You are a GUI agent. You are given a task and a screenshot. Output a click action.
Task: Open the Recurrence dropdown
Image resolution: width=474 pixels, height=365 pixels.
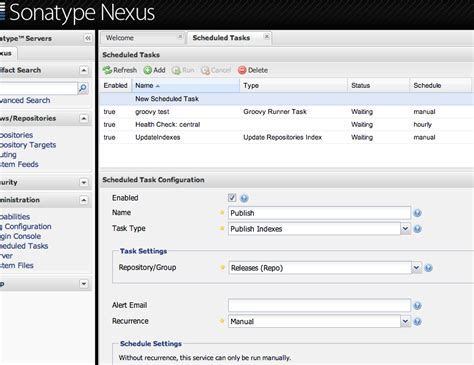pos(405,321)
